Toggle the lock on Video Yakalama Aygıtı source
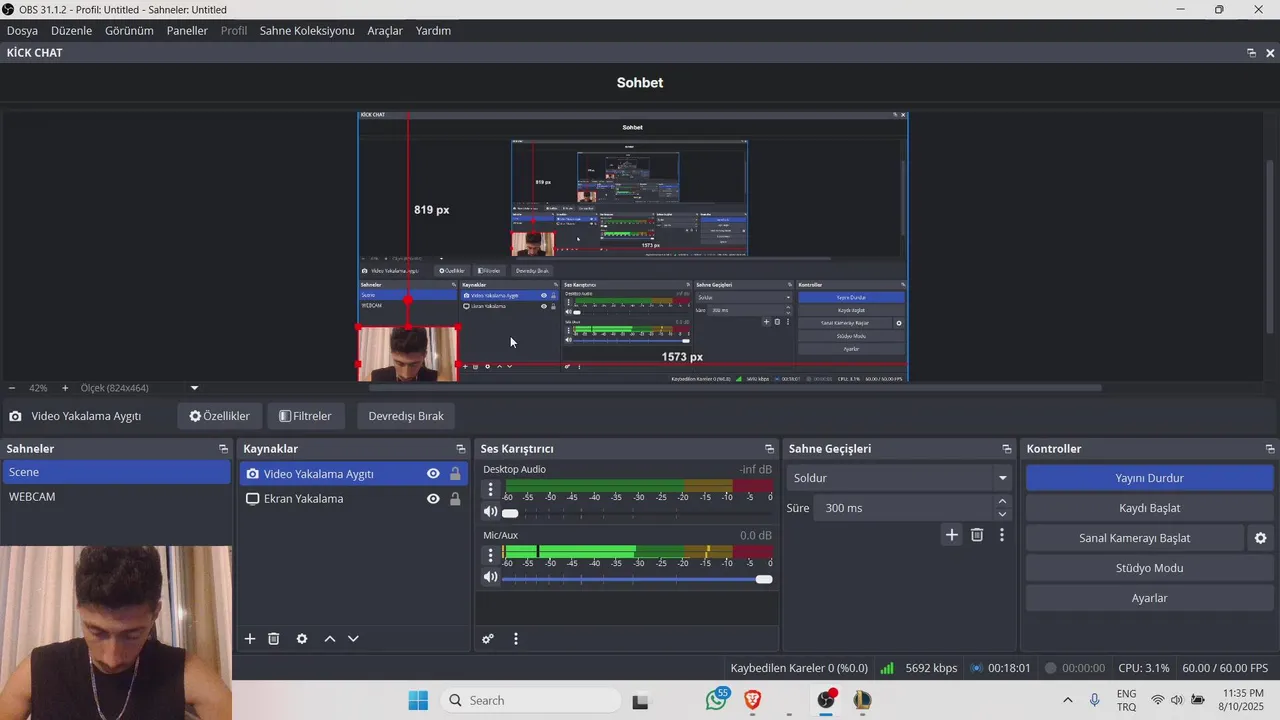 point(455,474)
